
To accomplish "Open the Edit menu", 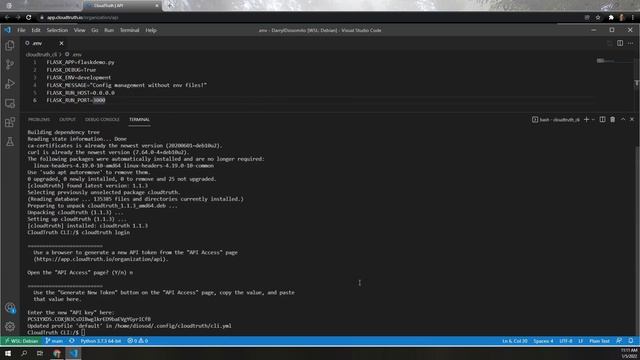I will [36, 30].
